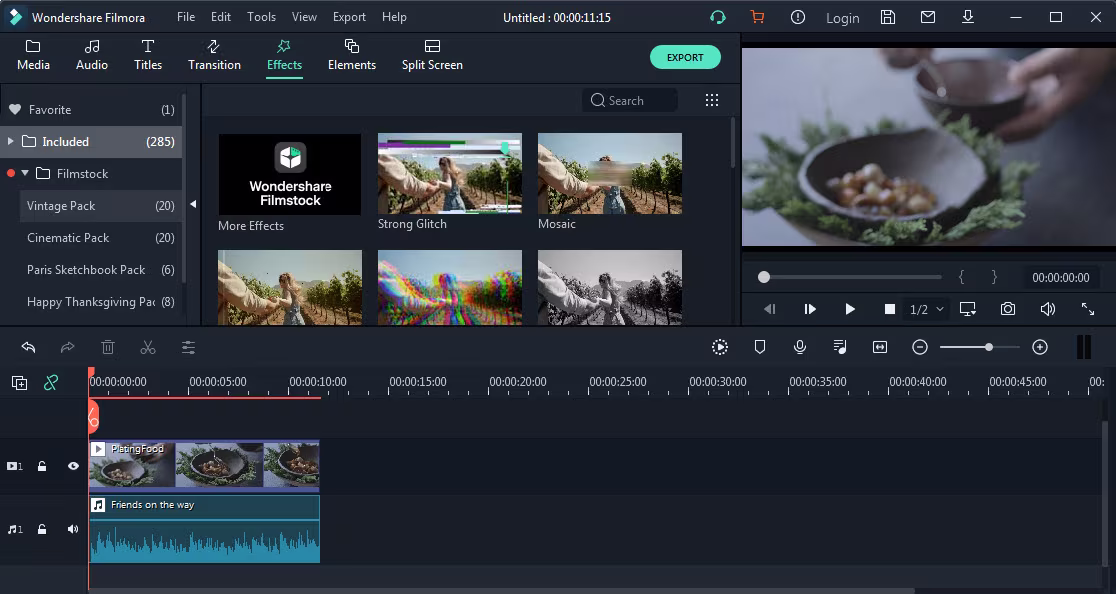Viewport: 1116px width, 594px height.
Task: Save the project with the floppy icon
Action: 888,17
